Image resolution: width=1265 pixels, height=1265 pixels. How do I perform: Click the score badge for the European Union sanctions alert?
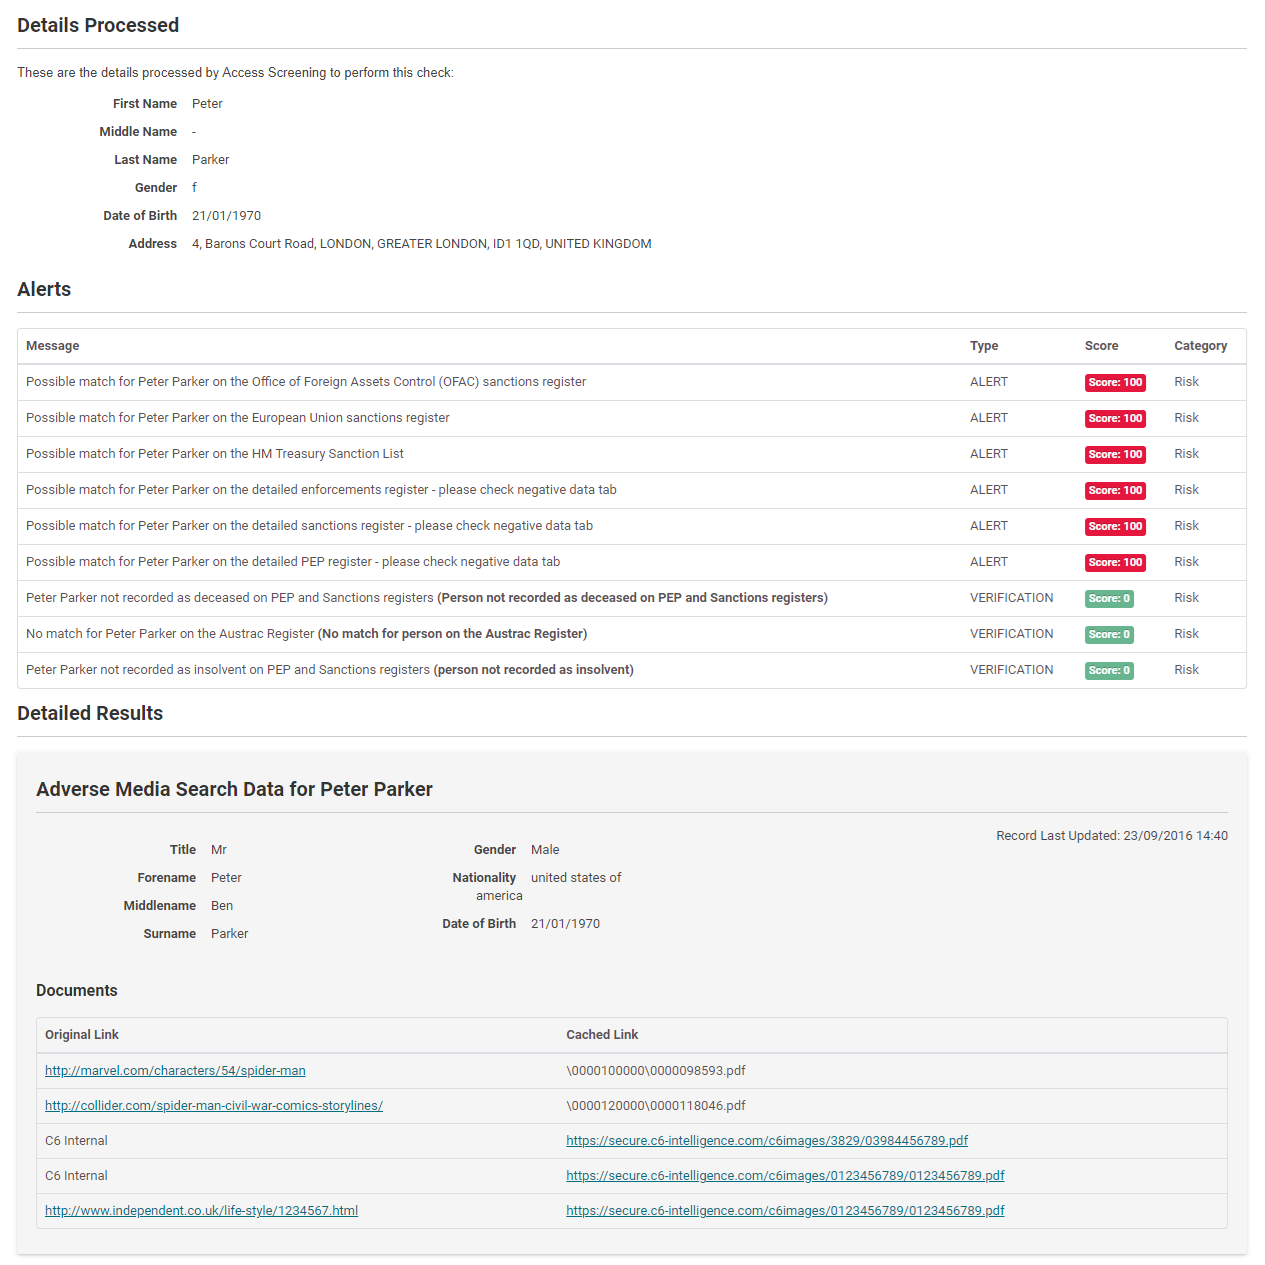pyautogui.click(x=1115, y=419)
